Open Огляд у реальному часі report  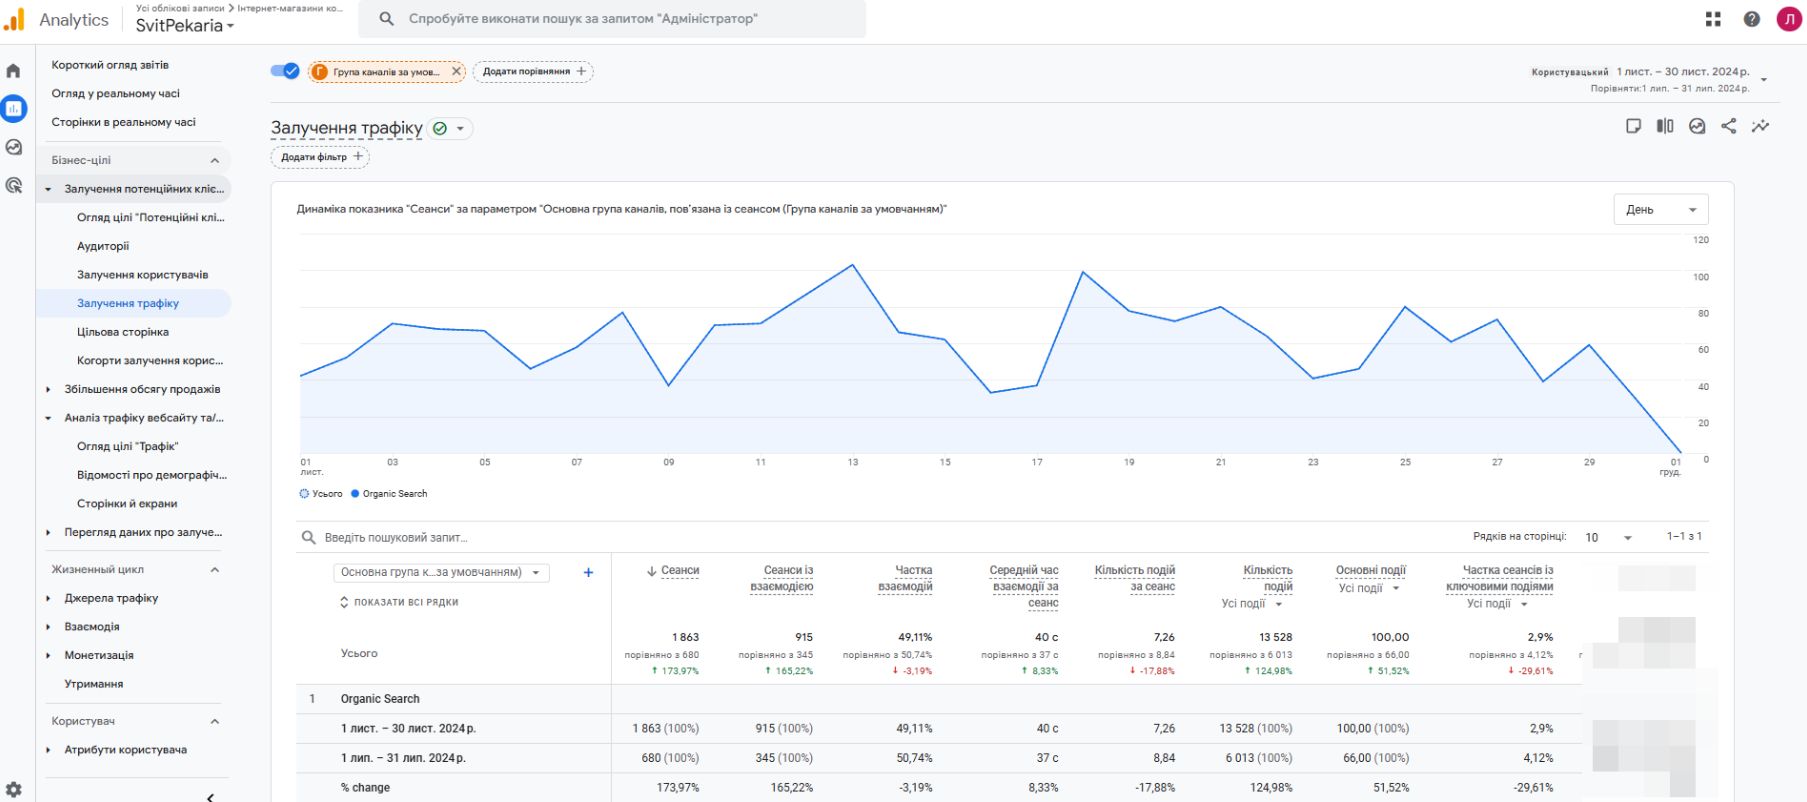coord(116,94)
